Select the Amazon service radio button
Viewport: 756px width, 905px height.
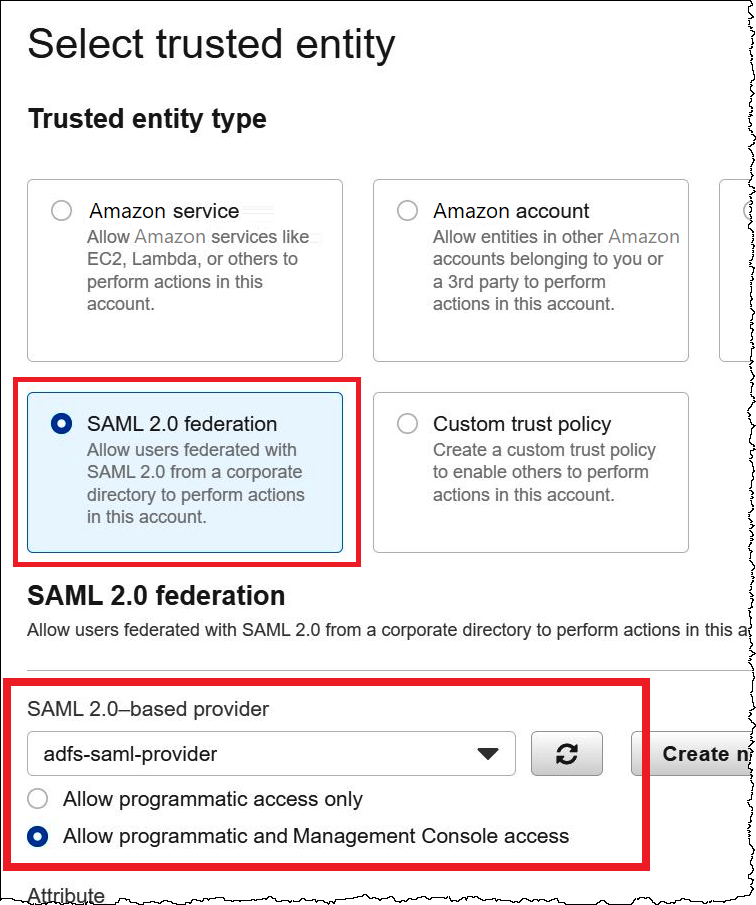click(62, 211)
